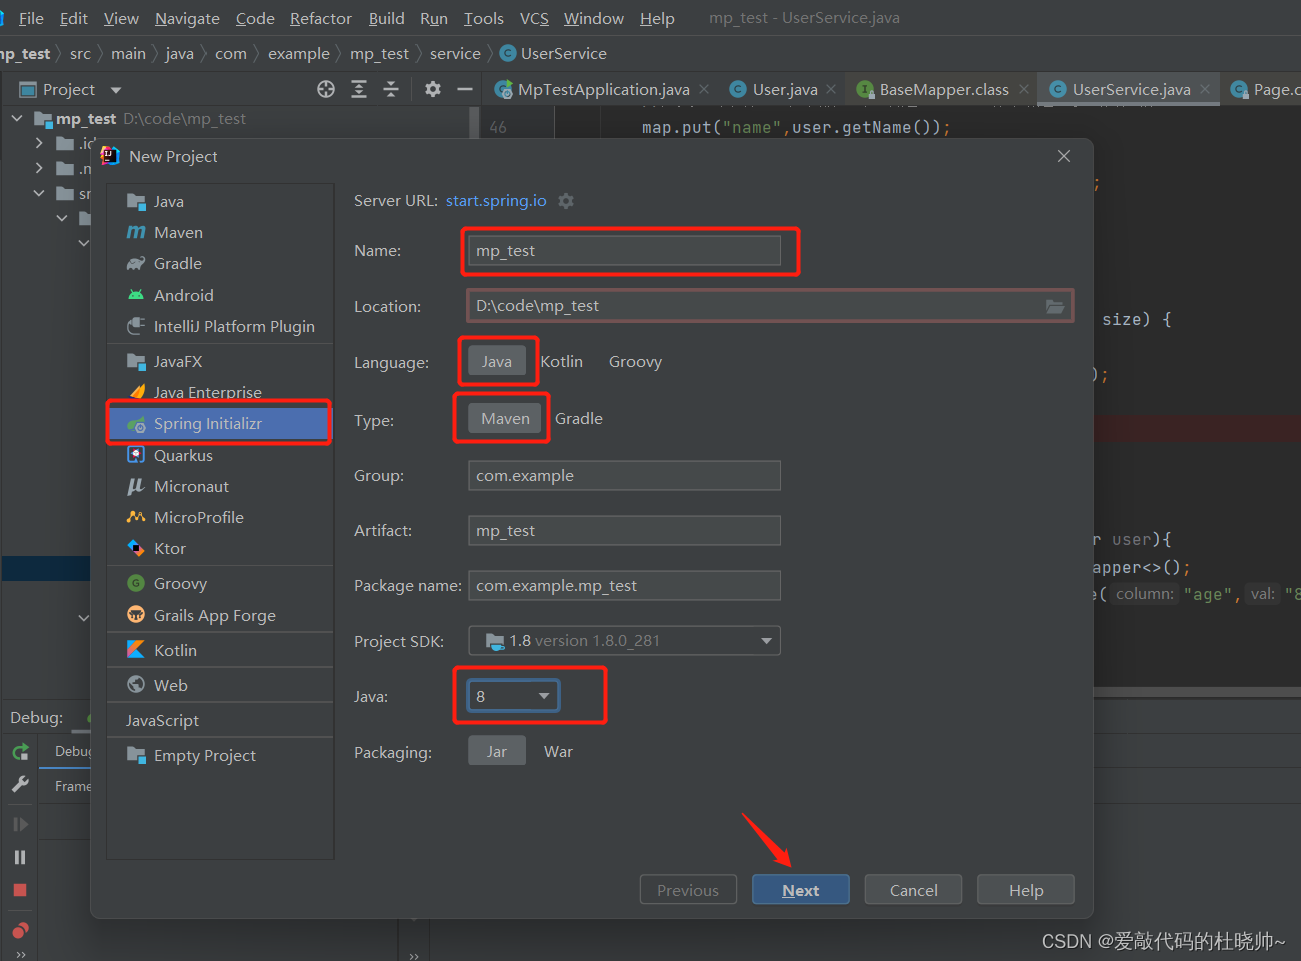Image resolution: width=1301 pixels, height=961 pixels.
Task: Switch to the User.java tab
Action: tap(784, 89)
